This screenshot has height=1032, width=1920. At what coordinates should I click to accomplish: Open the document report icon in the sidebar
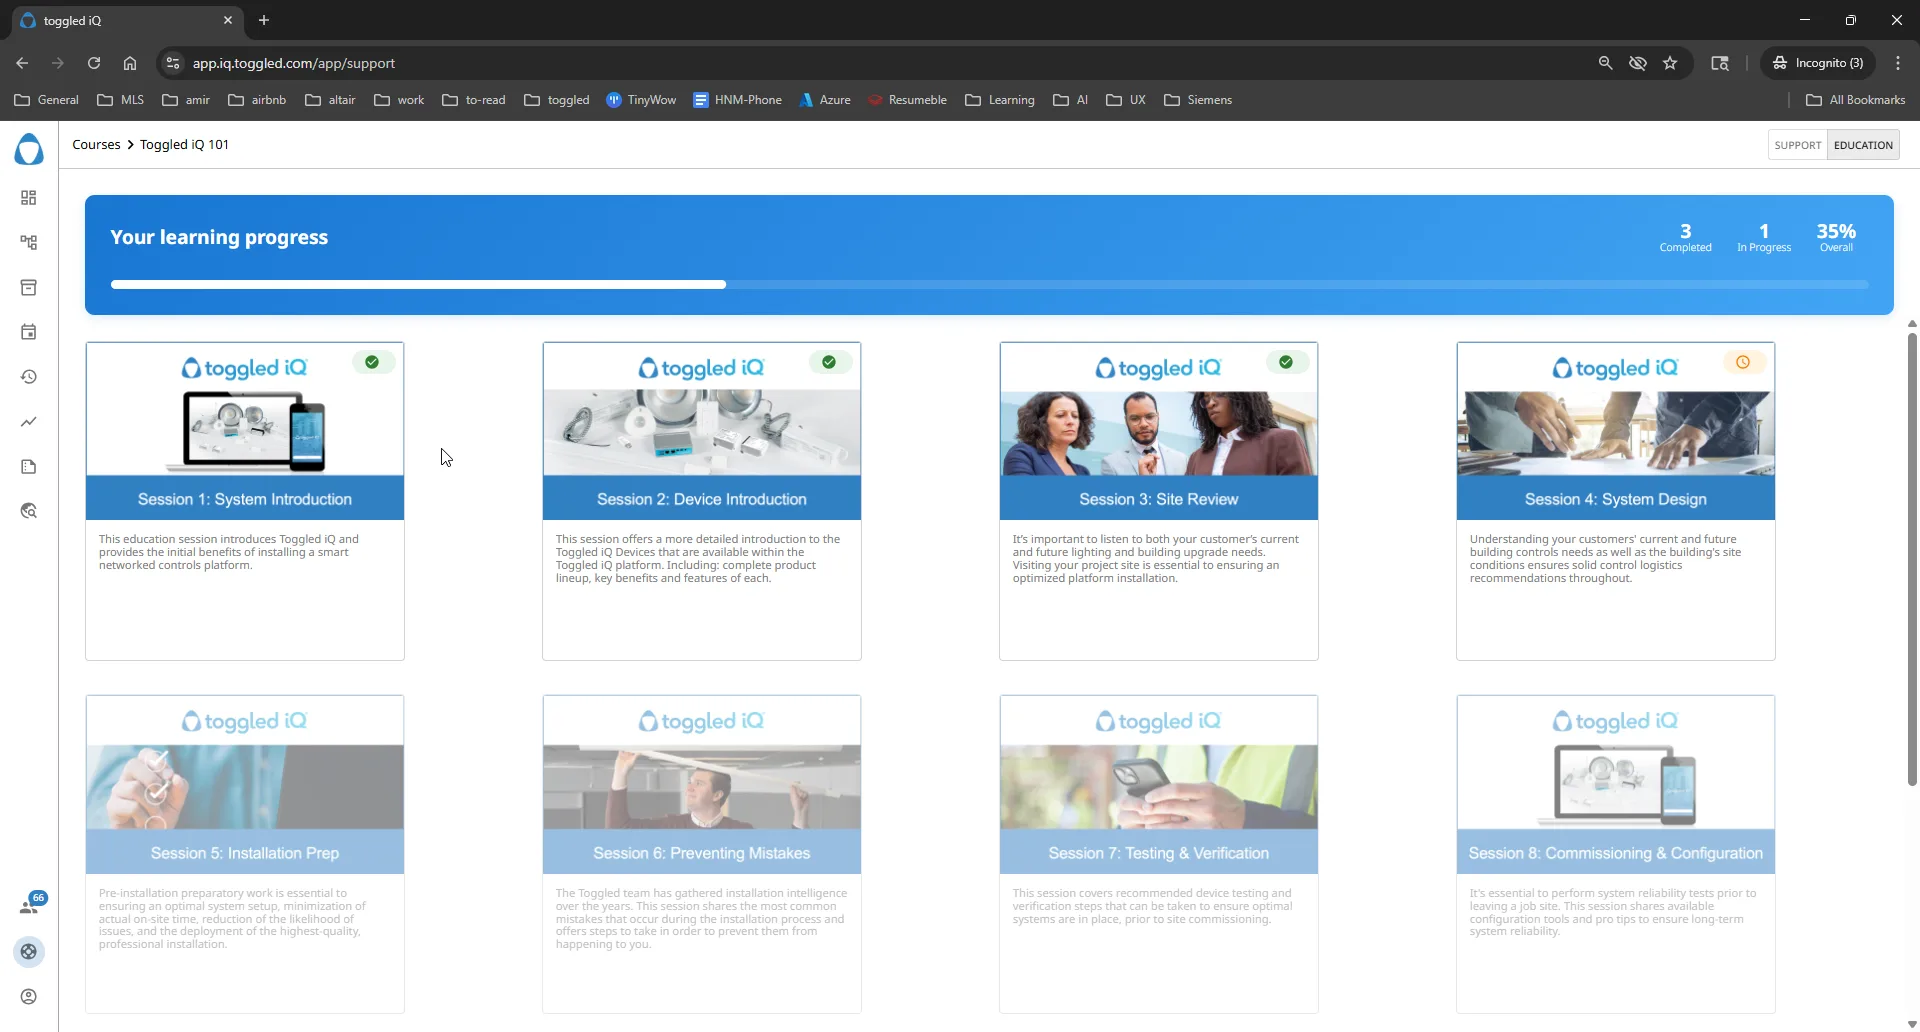coord(29,467)
